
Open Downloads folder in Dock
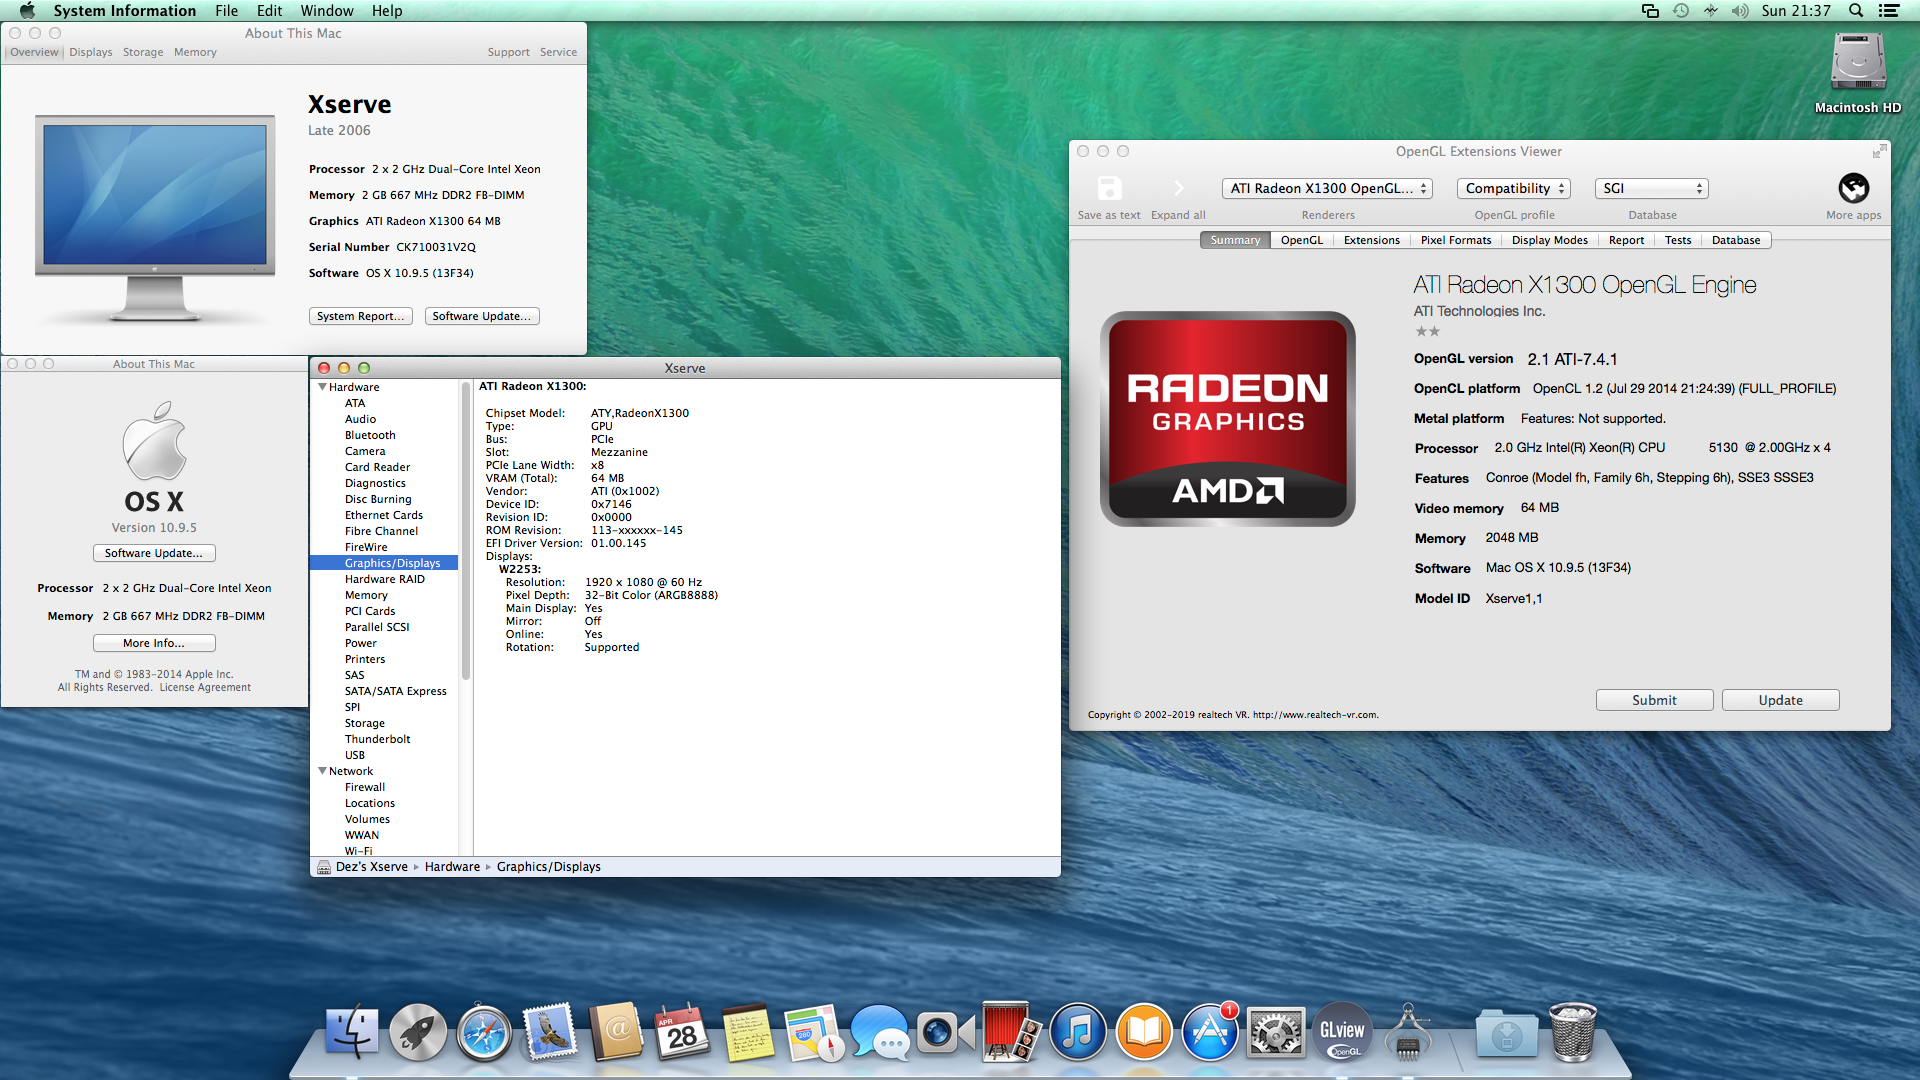pos(1506,1032)
